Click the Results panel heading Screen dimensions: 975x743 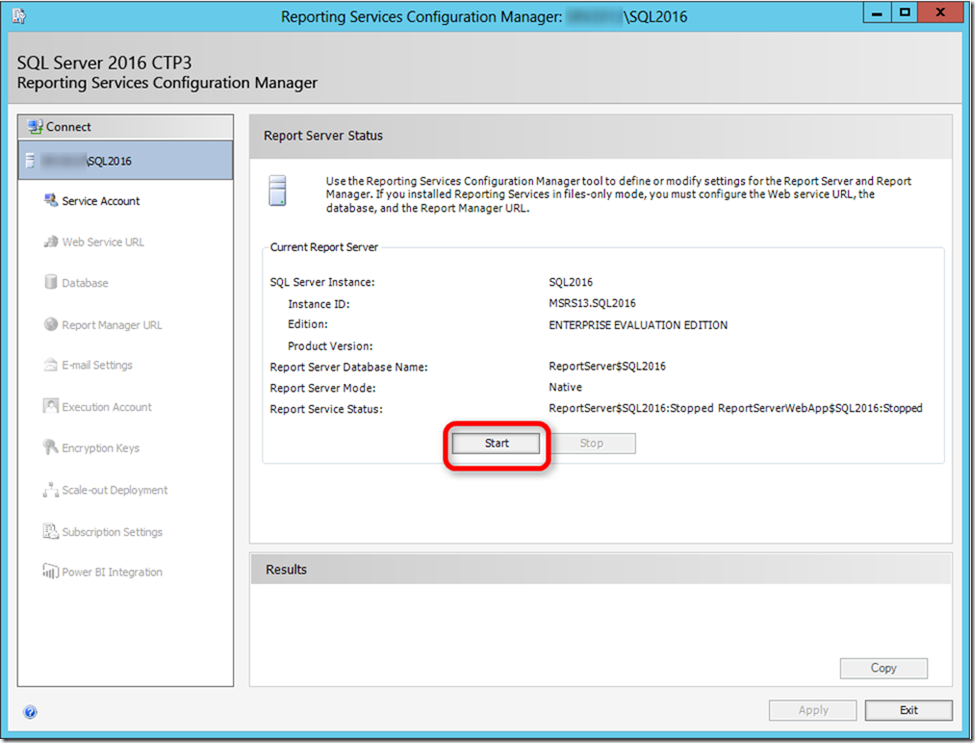click(x=286, y=570)
